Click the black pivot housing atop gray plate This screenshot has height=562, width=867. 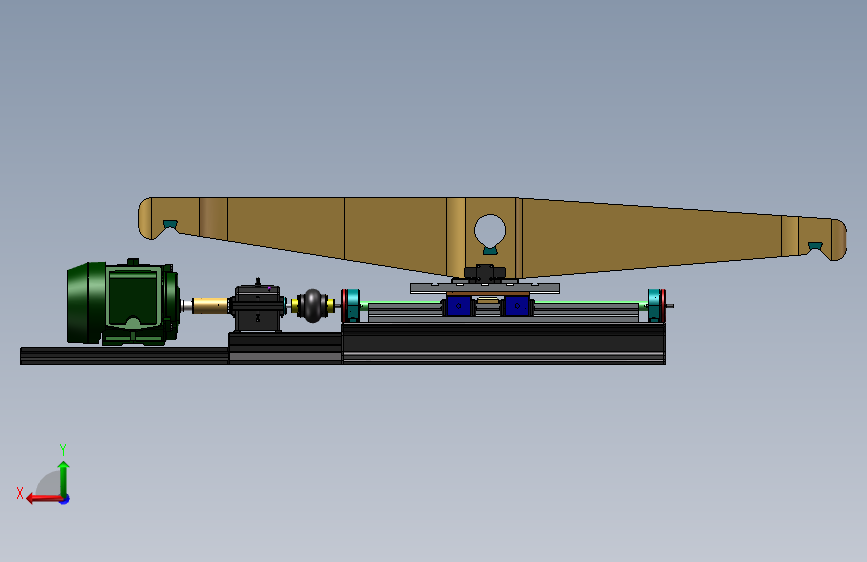pyautogui.click(x=485, y=272)
